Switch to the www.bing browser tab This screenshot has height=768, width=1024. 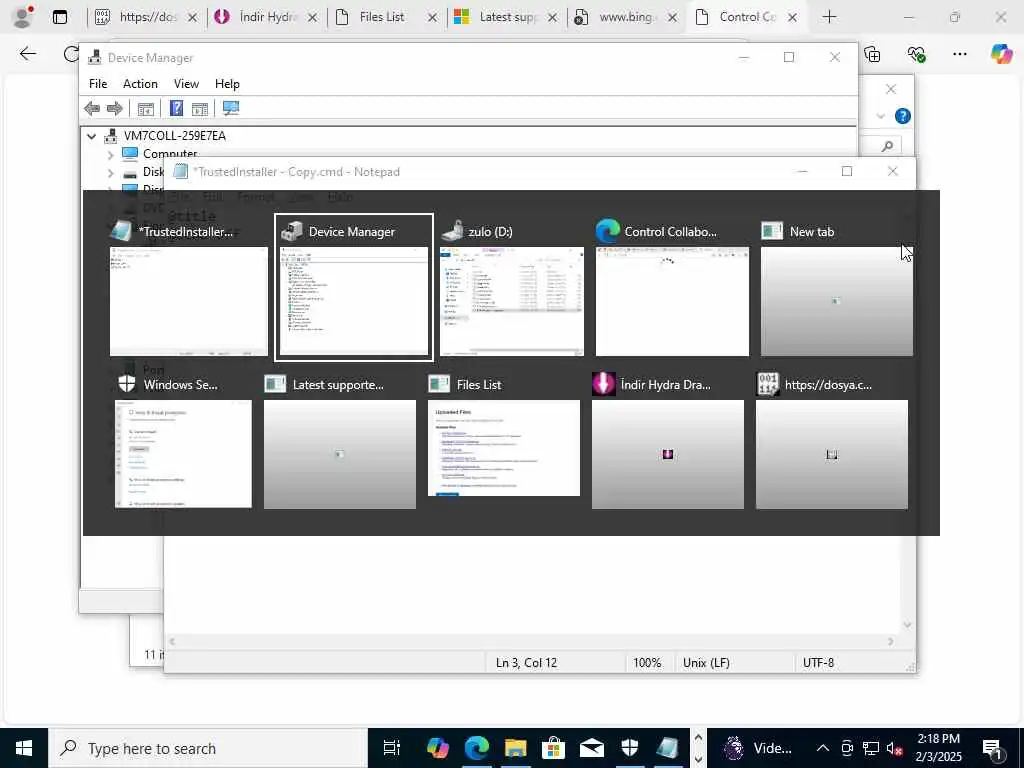pos(626,17)
